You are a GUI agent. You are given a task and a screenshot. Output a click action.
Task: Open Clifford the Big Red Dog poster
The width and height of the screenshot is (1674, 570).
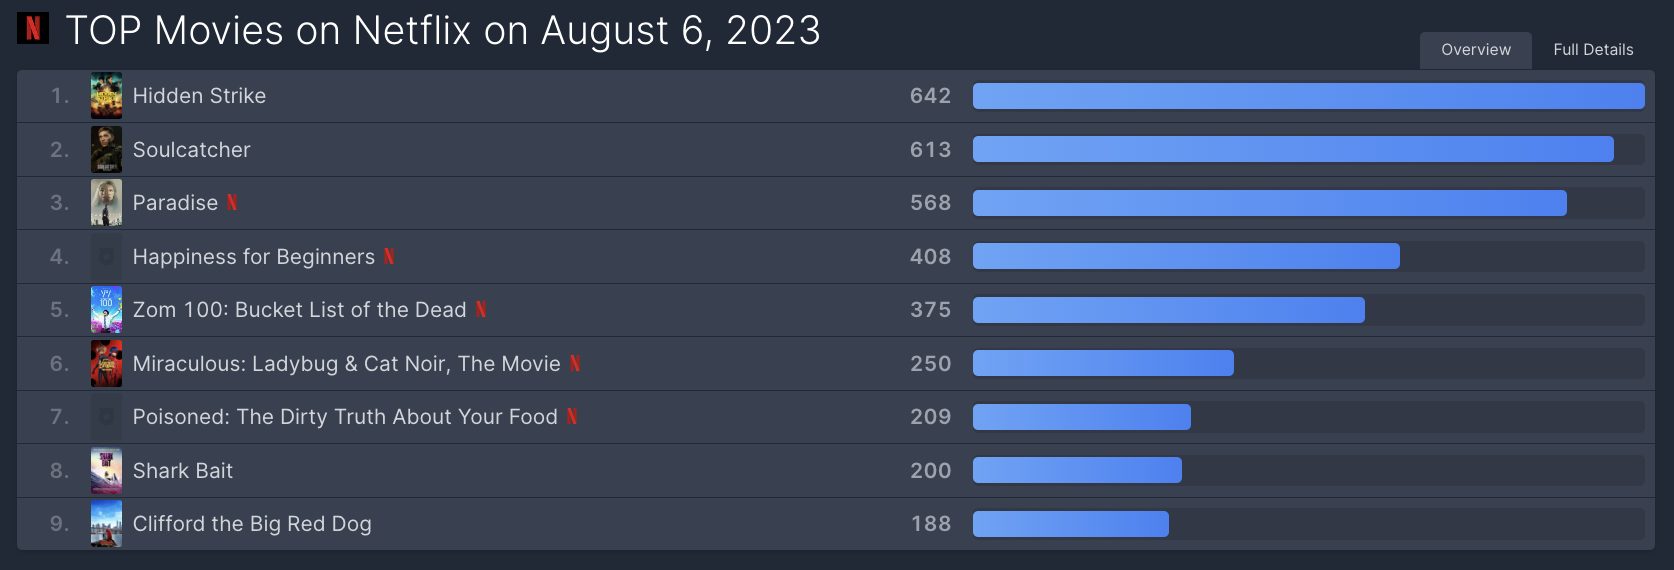coord(107,524)
